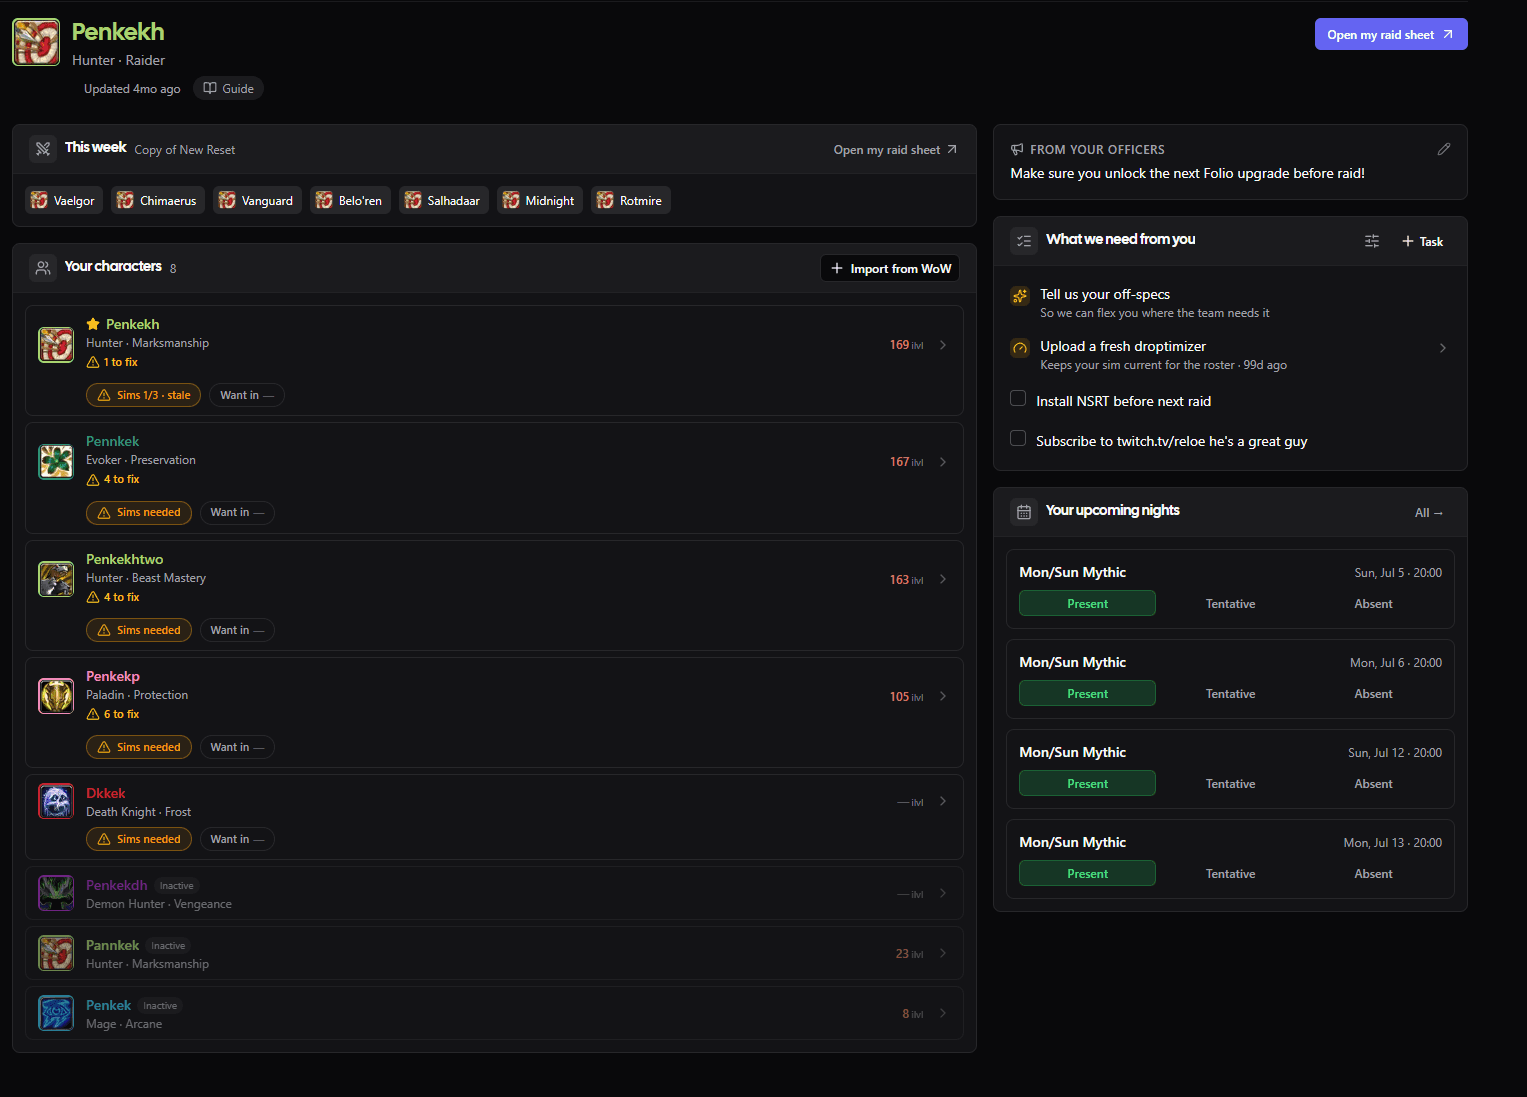
Task: Click Sims needed badge on Pennkek
Action: (x=139, y=512)
